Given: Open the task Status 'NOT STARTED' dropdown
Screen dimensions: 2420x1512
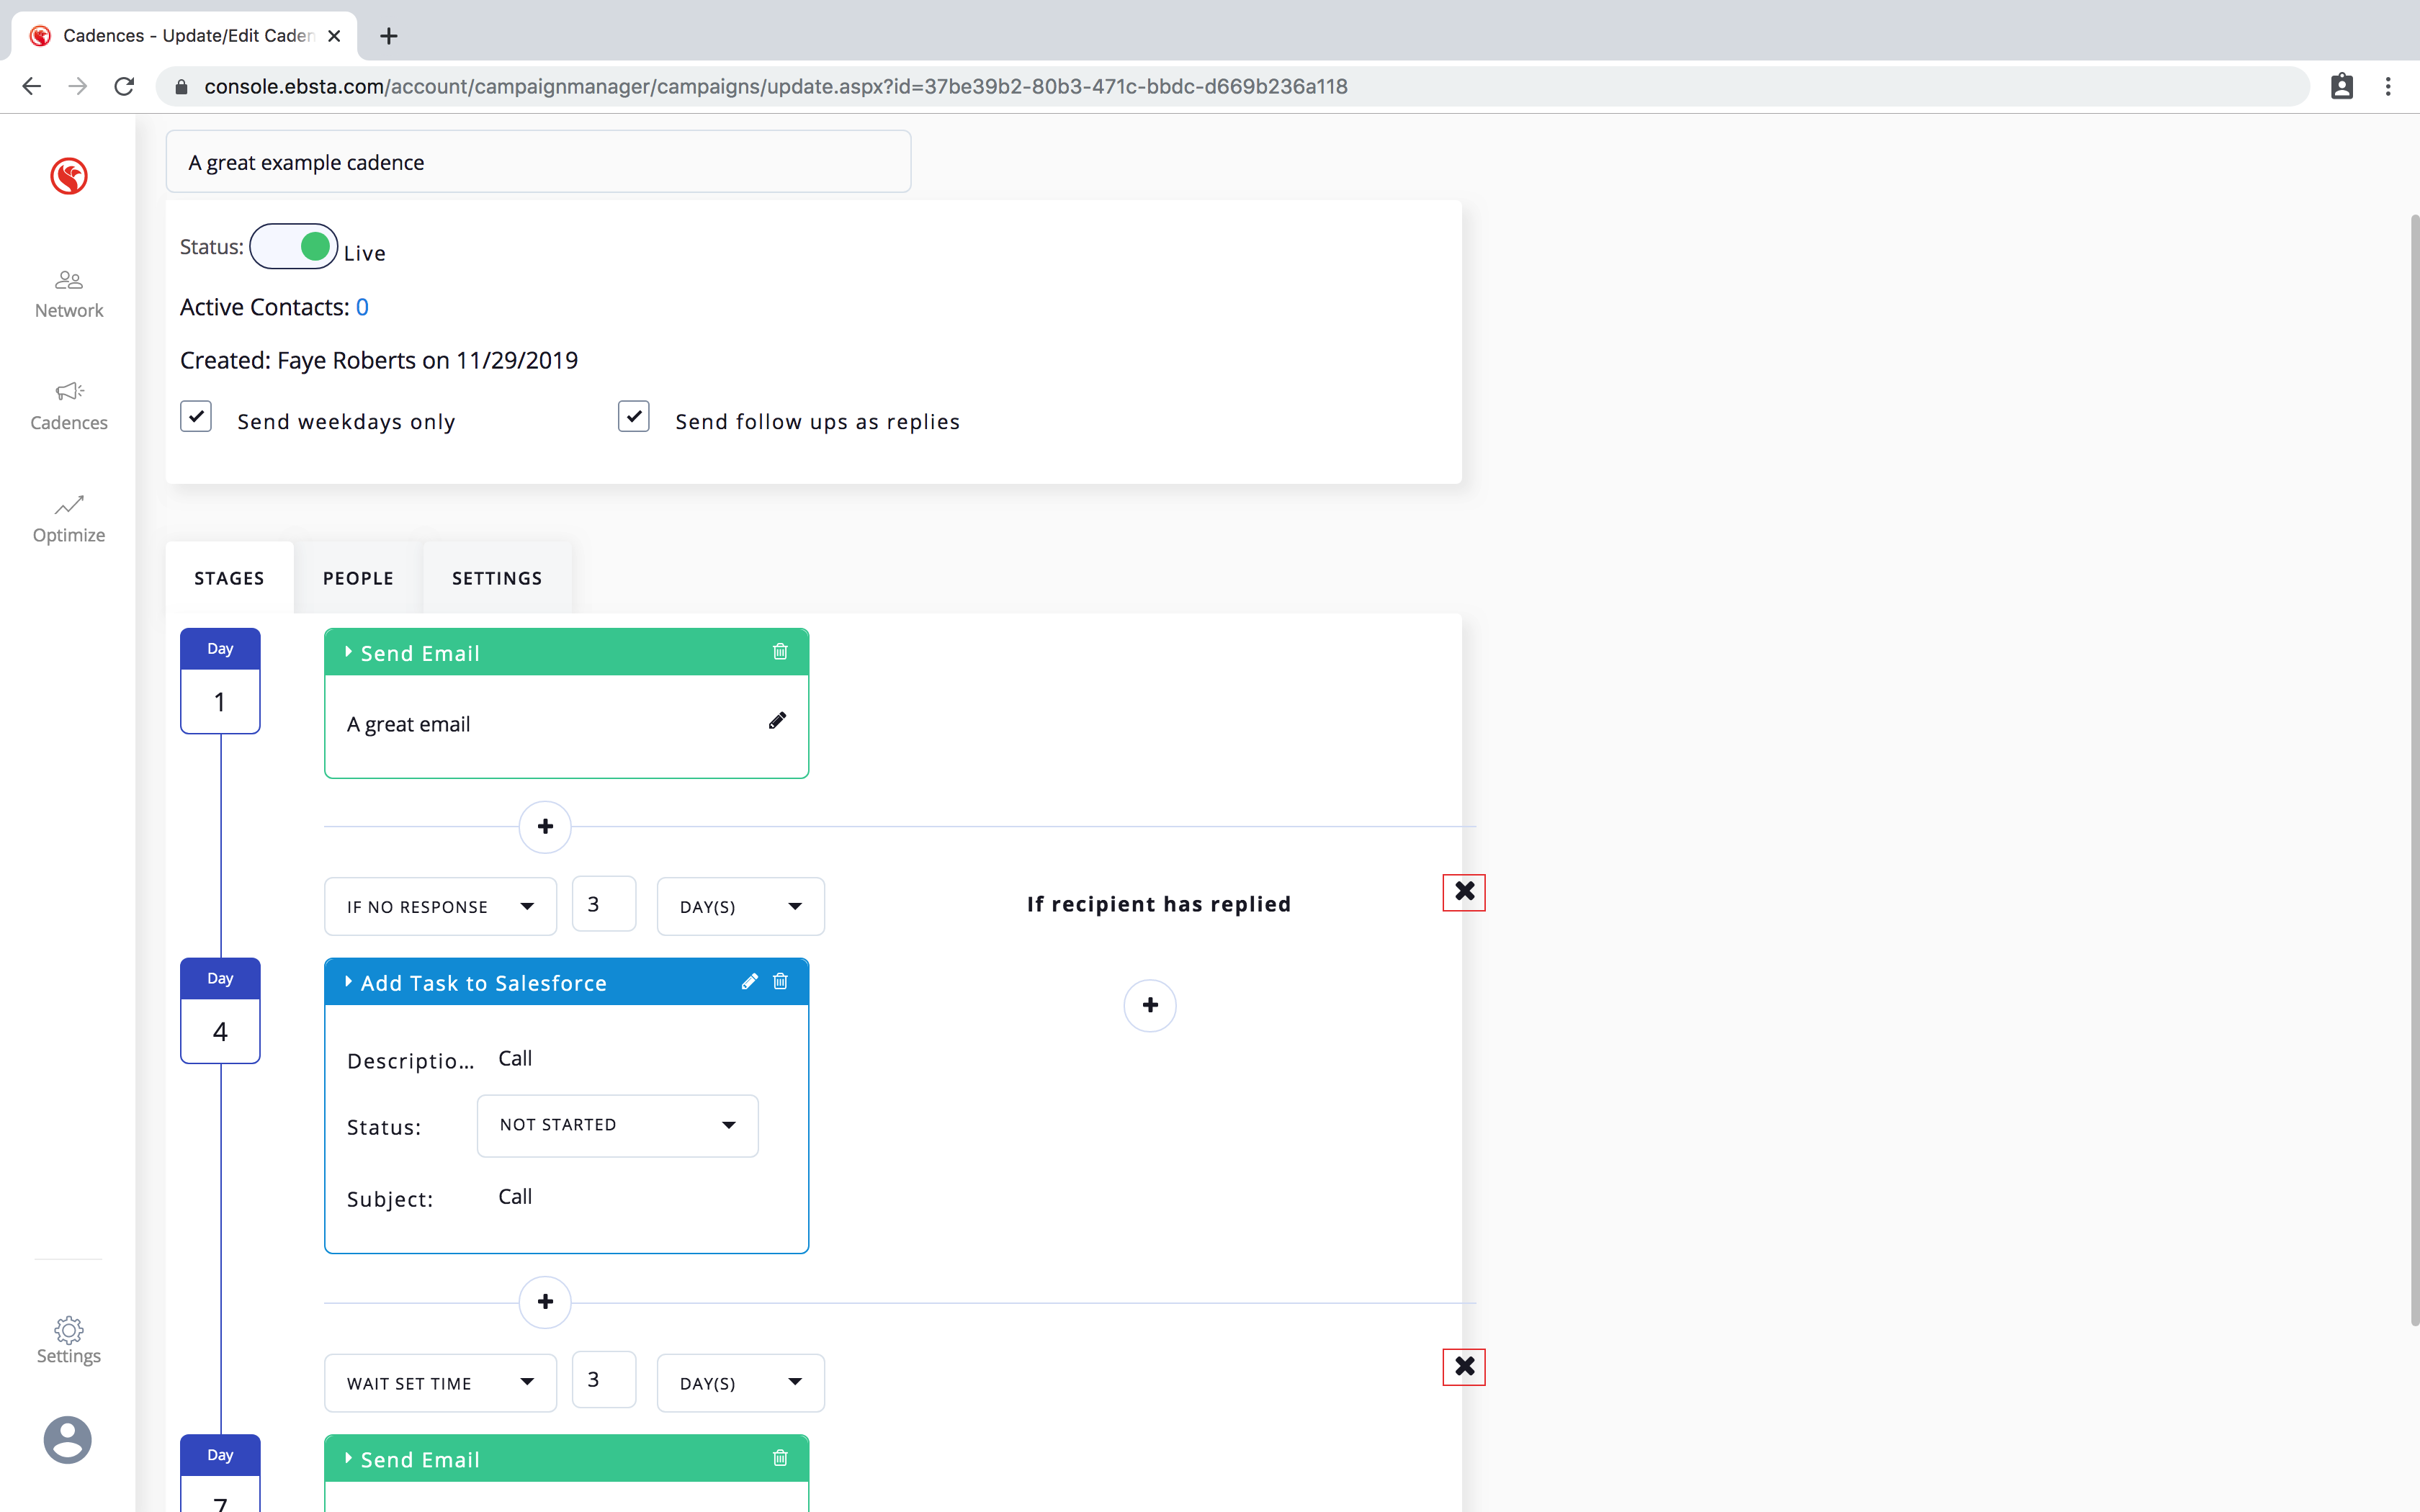Looking at the screenshot, I should point(617,1125).
